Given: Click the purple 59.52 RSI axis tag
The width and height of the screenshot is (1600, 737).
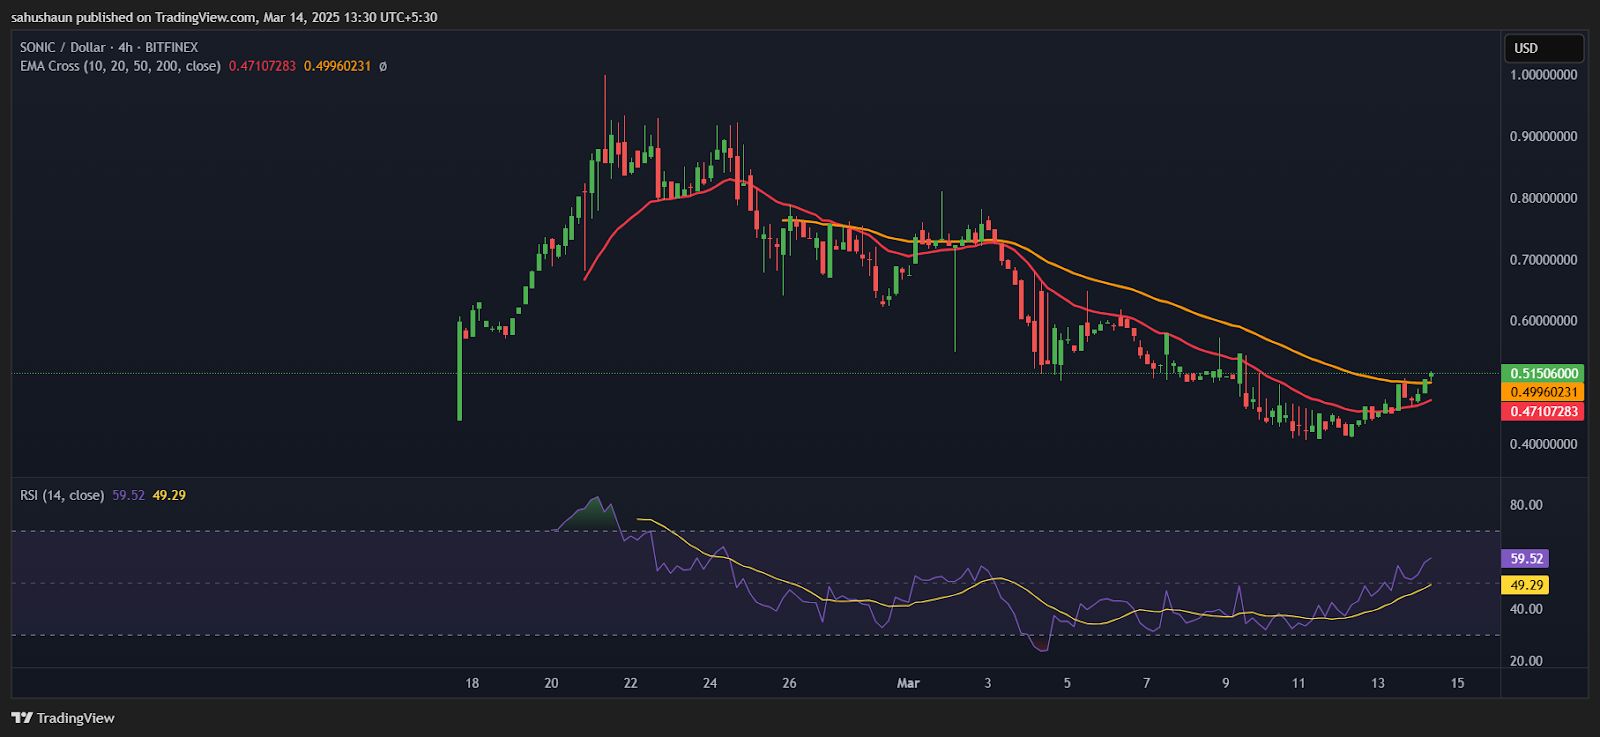Looking at the screenshot, I should [x=1526, y=559].
